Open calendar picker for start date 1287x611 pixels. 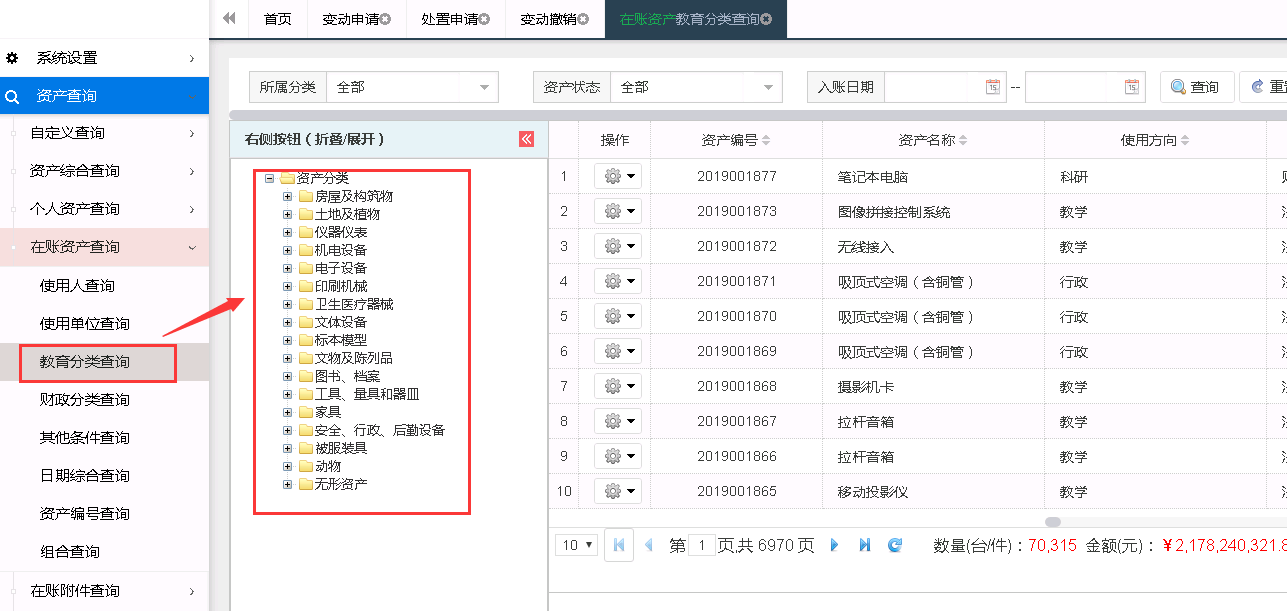coord(992,87)
